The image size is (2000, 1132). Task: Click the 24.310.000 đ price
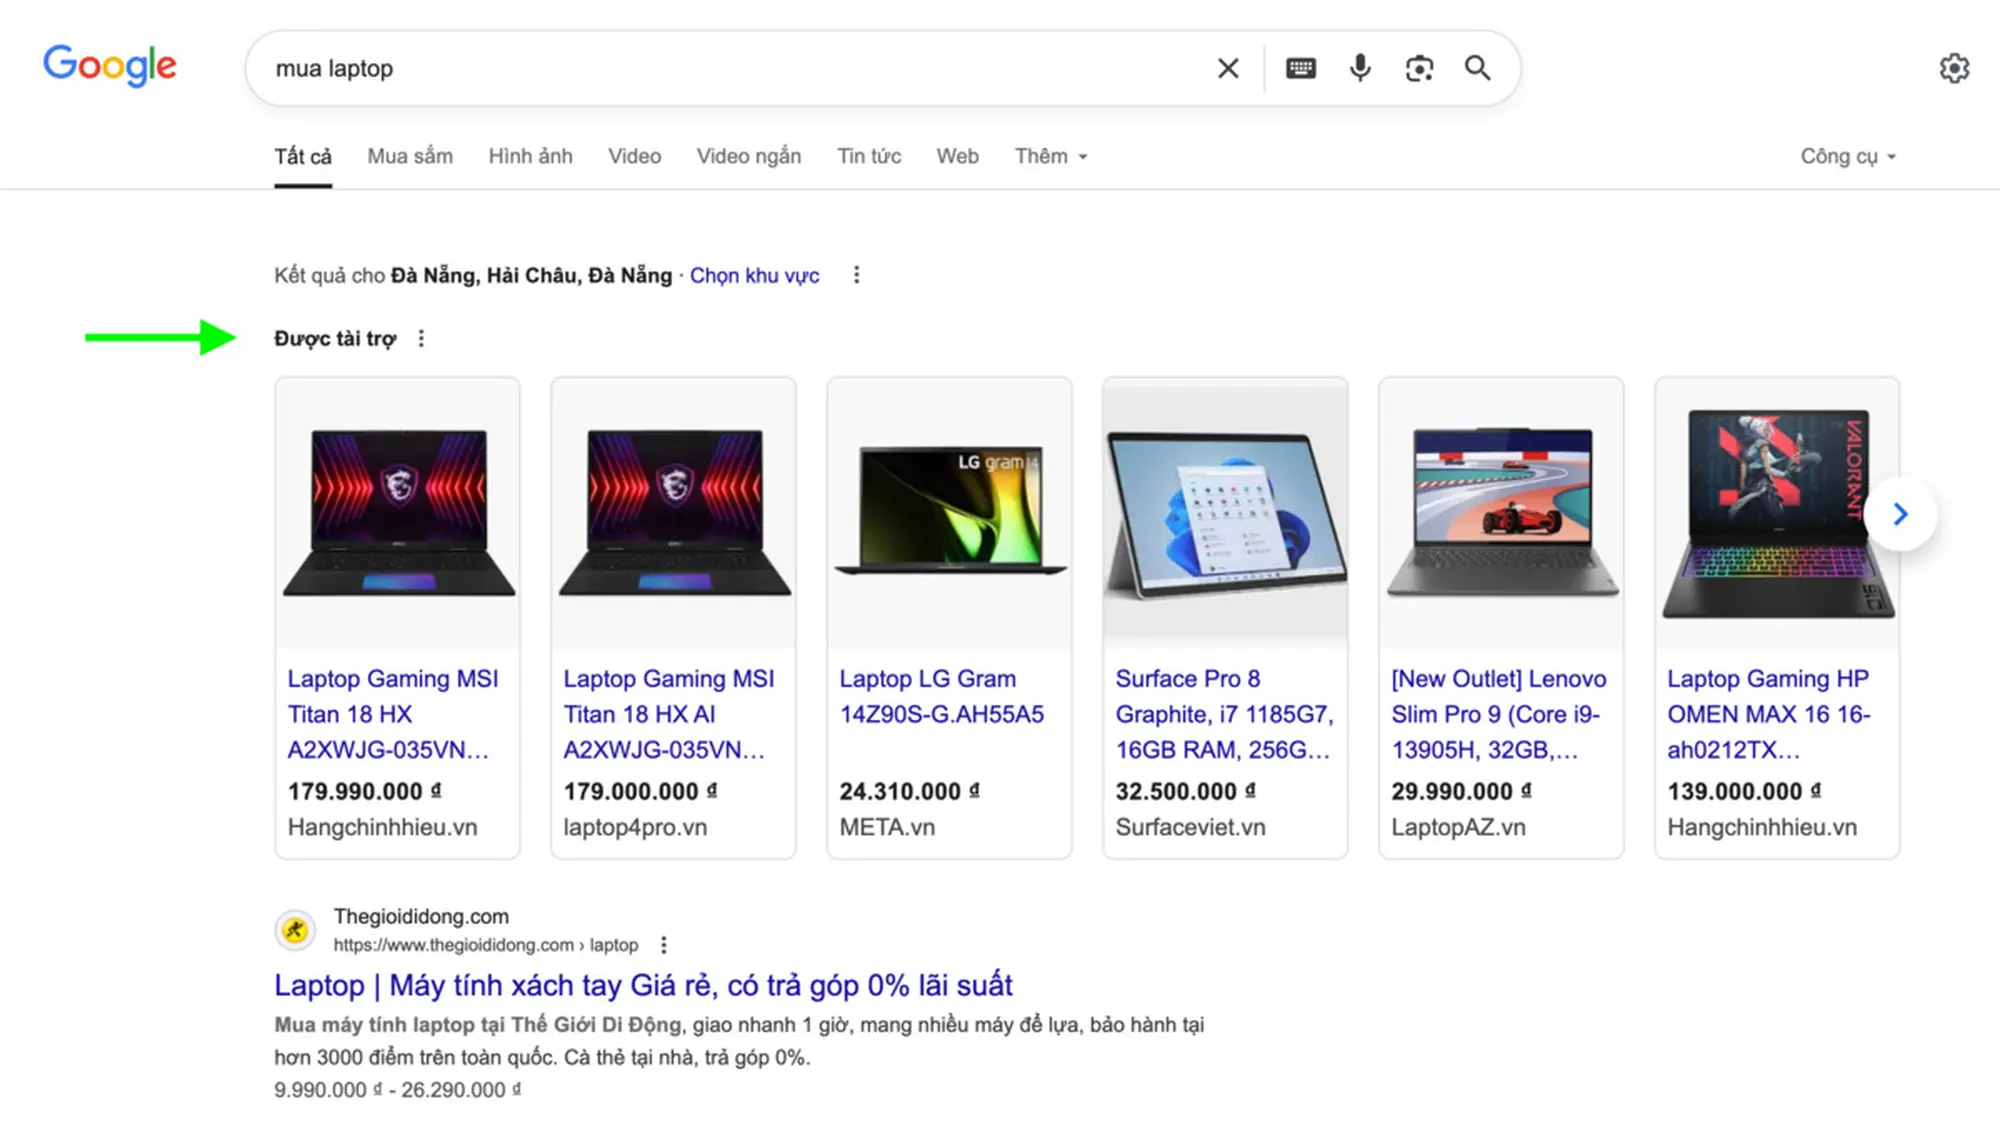tap(910, 791)
